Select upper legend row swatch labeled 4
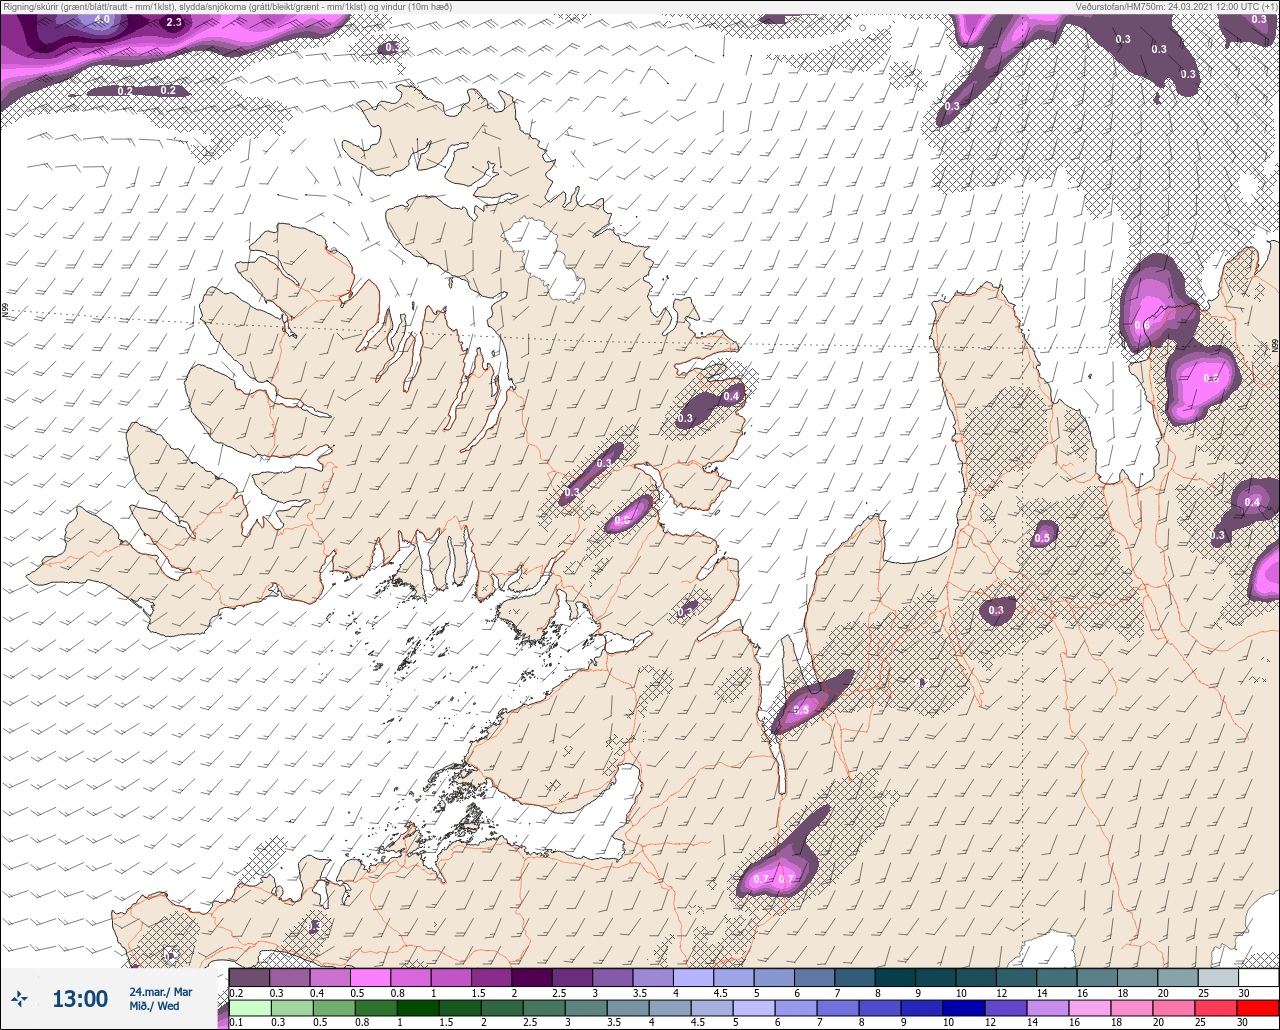Image resolution: width=1280 pixels, height=1030 pixels. (693, 977)
